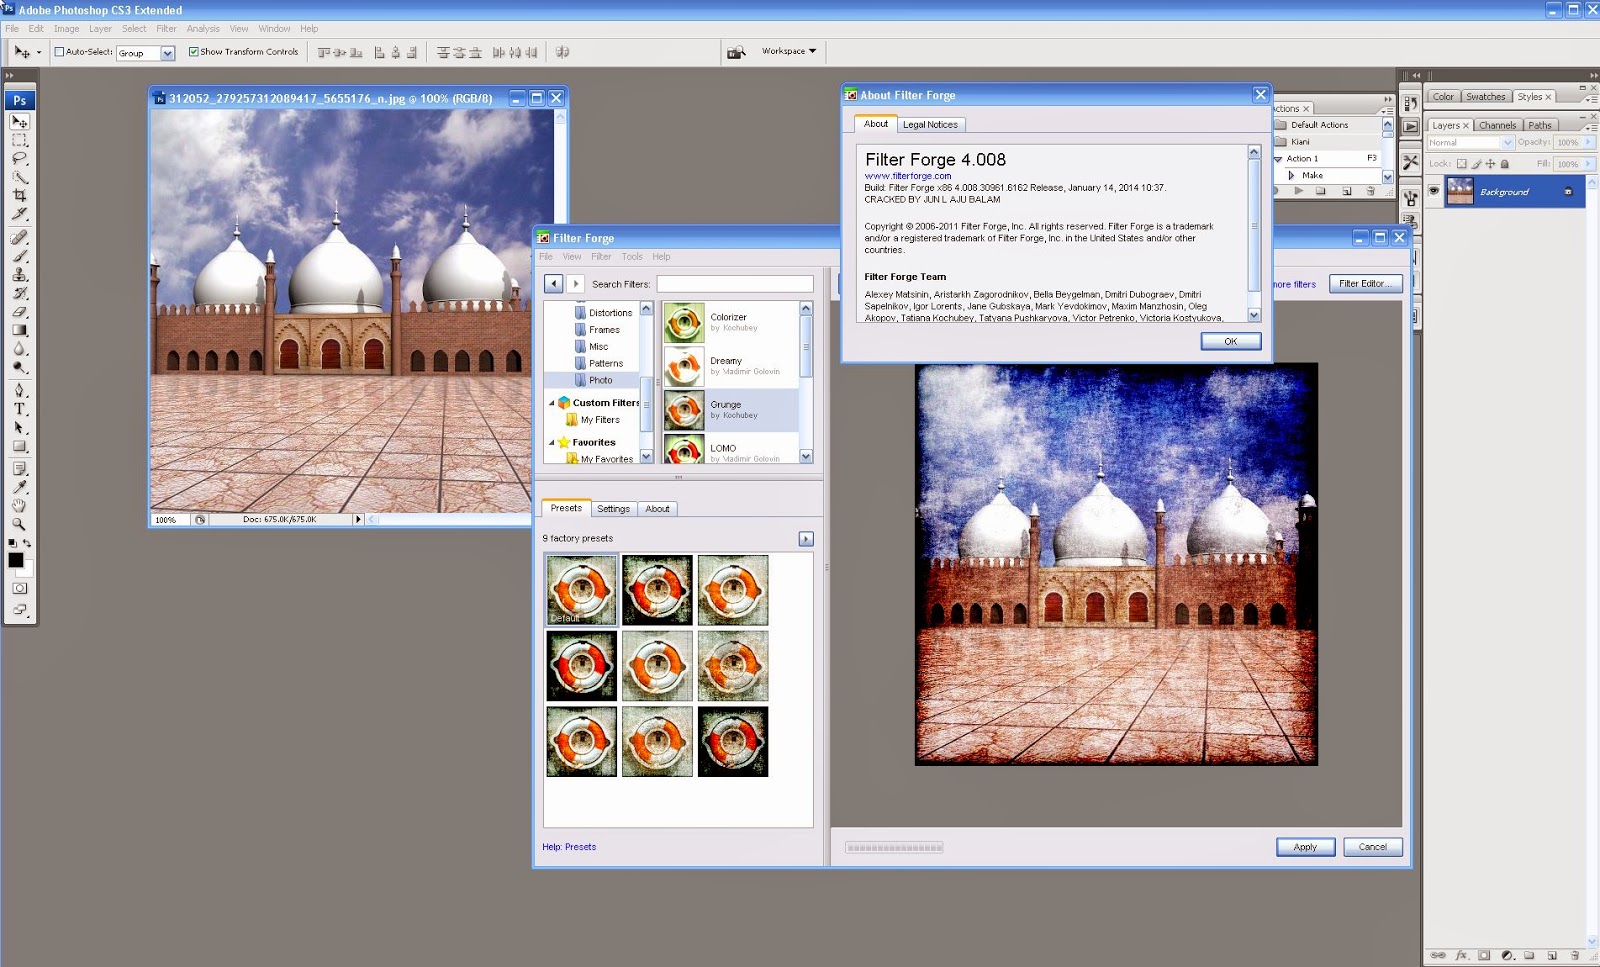
Task: Switch to the Swatches tab
Action: (1485, 97)
